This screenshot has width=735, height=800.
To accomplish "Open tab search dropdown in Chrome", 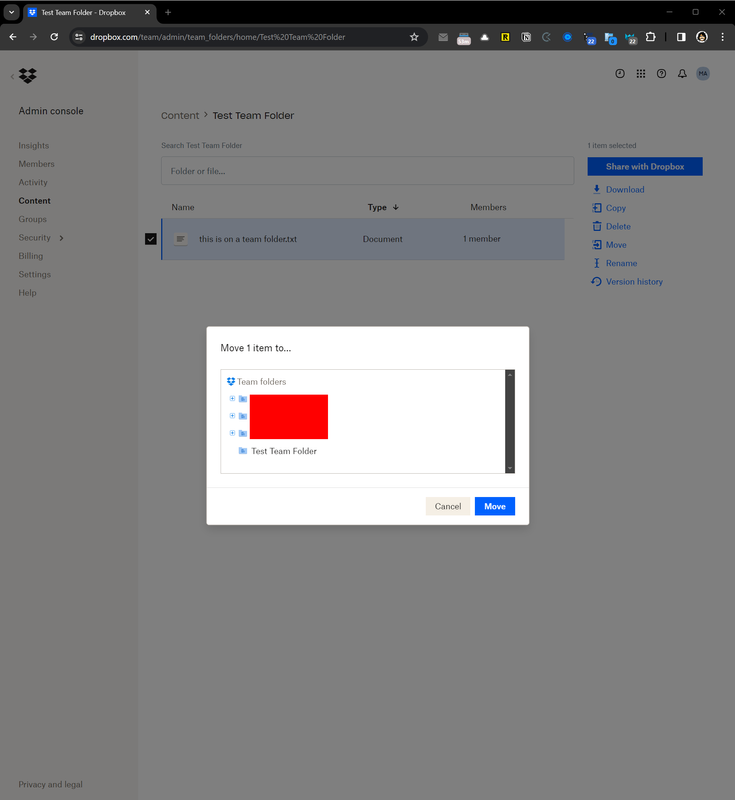I will click(x=11, y=12).
